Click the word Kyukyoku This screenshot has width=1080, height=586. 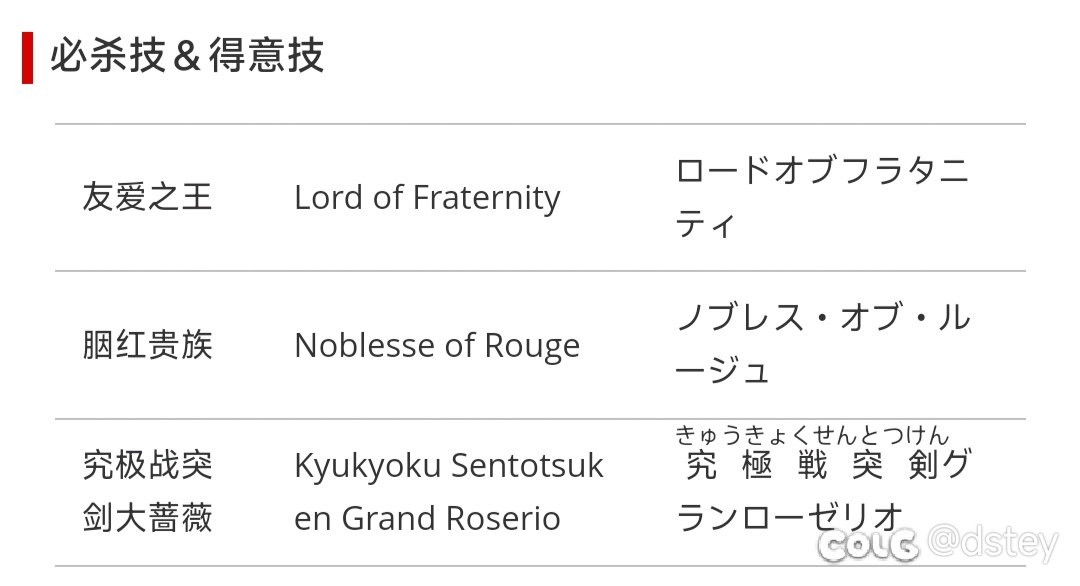[367, 465]
